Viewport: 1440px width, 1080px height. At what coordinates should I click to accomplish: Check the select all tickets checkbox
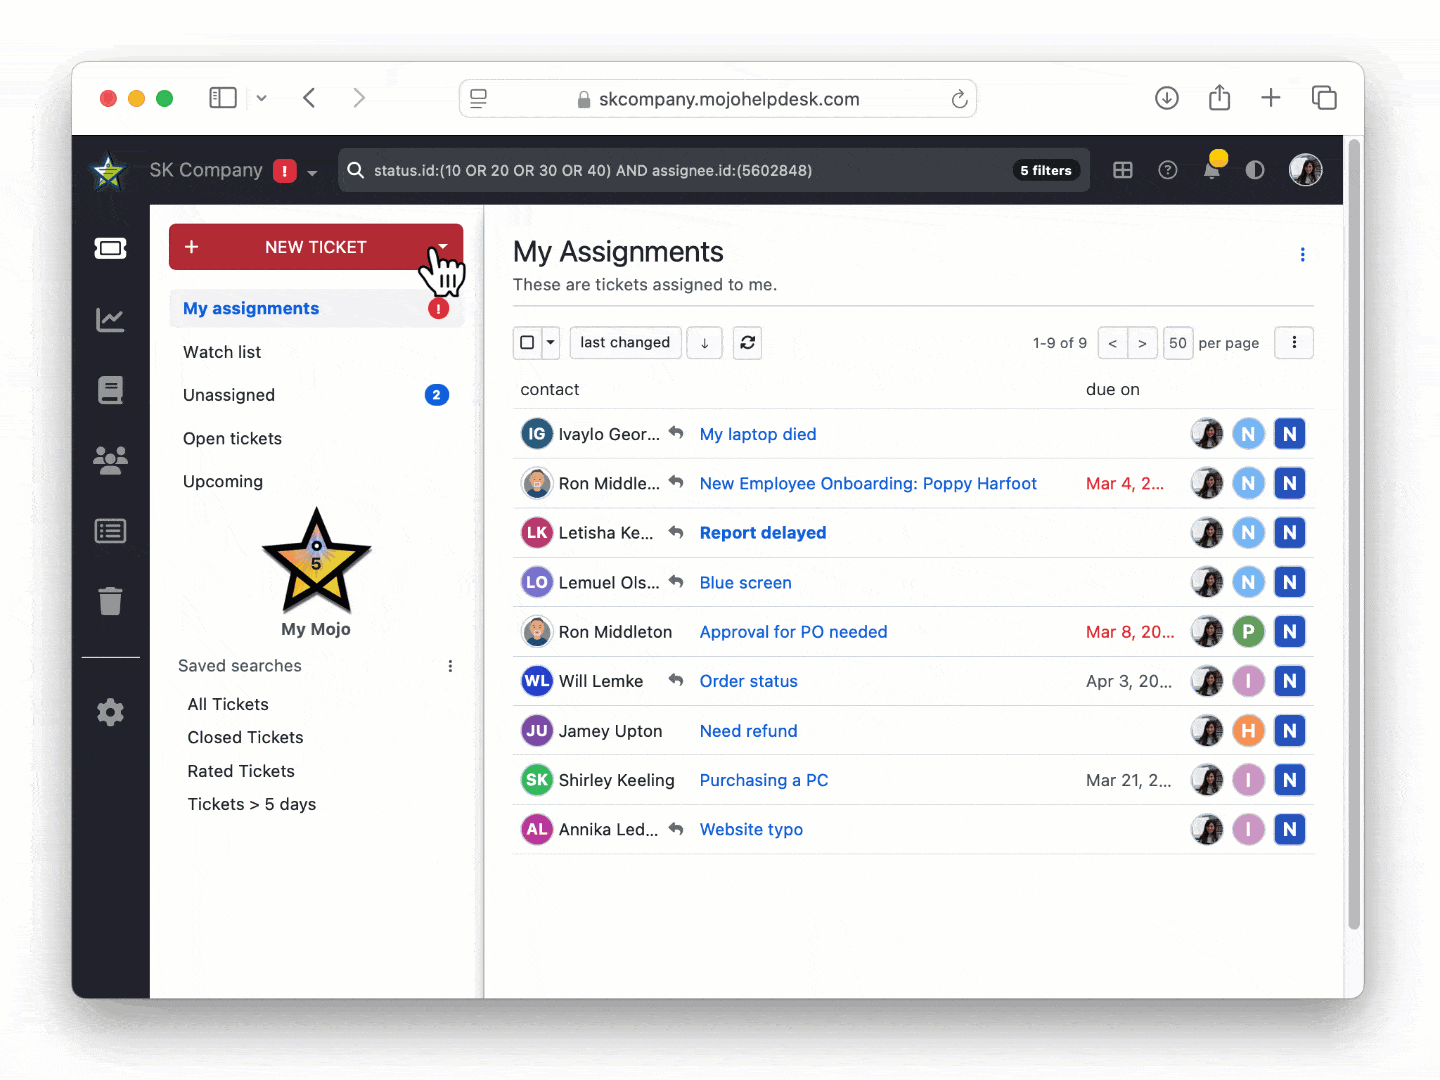527,343
